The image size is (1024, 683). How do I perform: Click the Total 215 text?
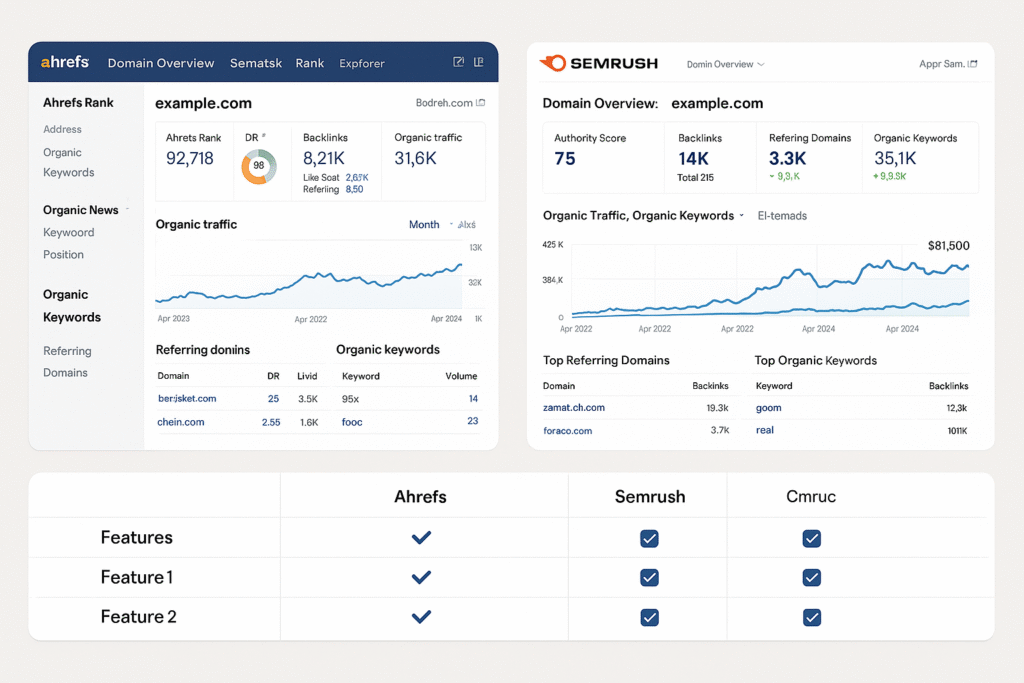(x=695, y=178)
